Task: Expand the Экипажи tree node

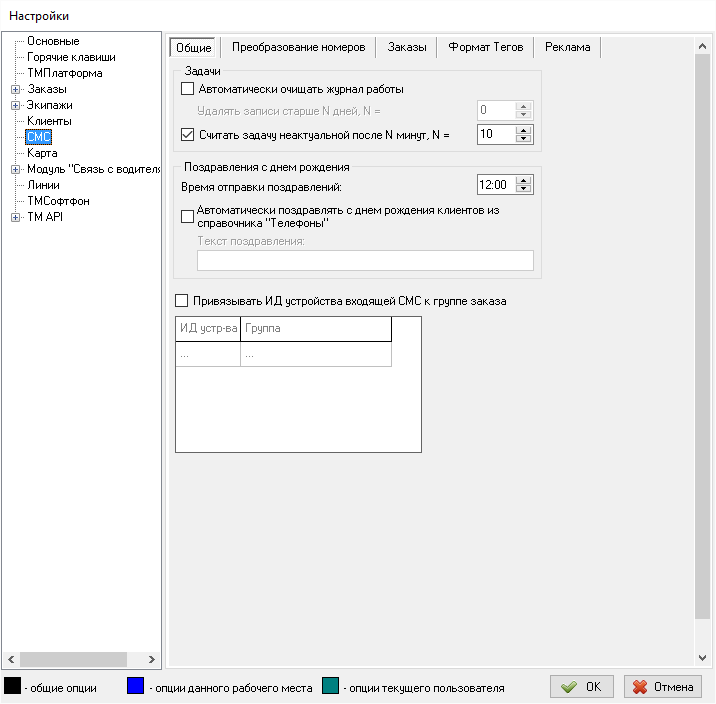Action: pos(15,105)
